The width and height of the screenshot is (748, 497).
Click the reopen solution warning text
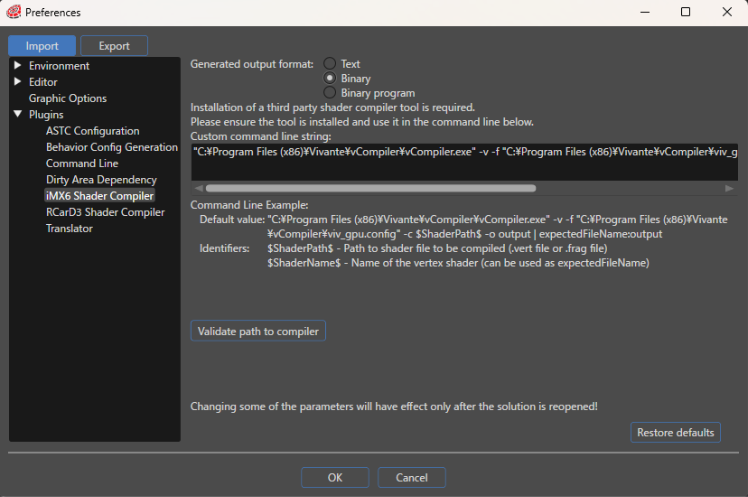click(x=394, y=406)
